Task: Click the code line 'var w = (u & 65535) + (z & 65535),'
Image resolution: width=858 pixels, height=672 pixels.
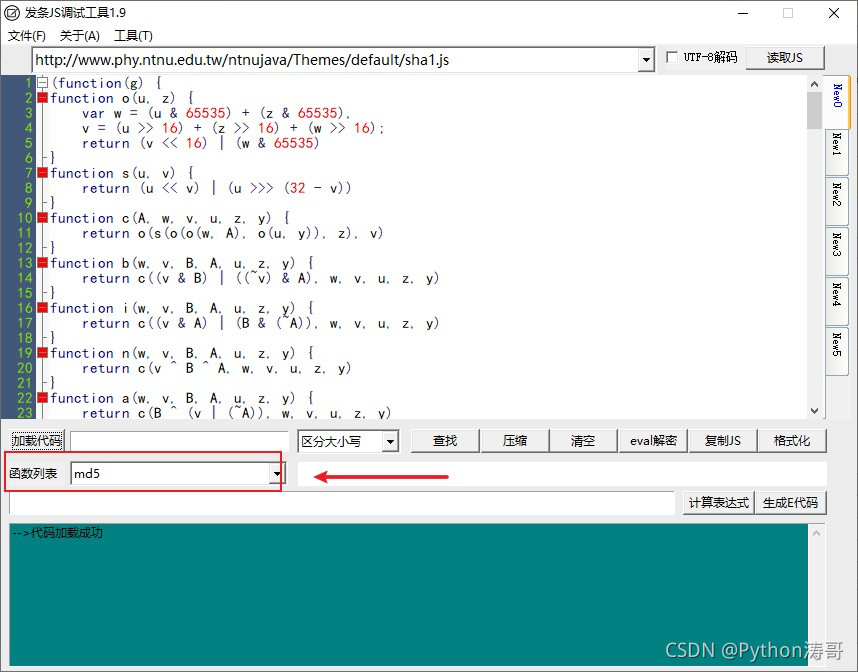Action: click(x=216, y=113)
